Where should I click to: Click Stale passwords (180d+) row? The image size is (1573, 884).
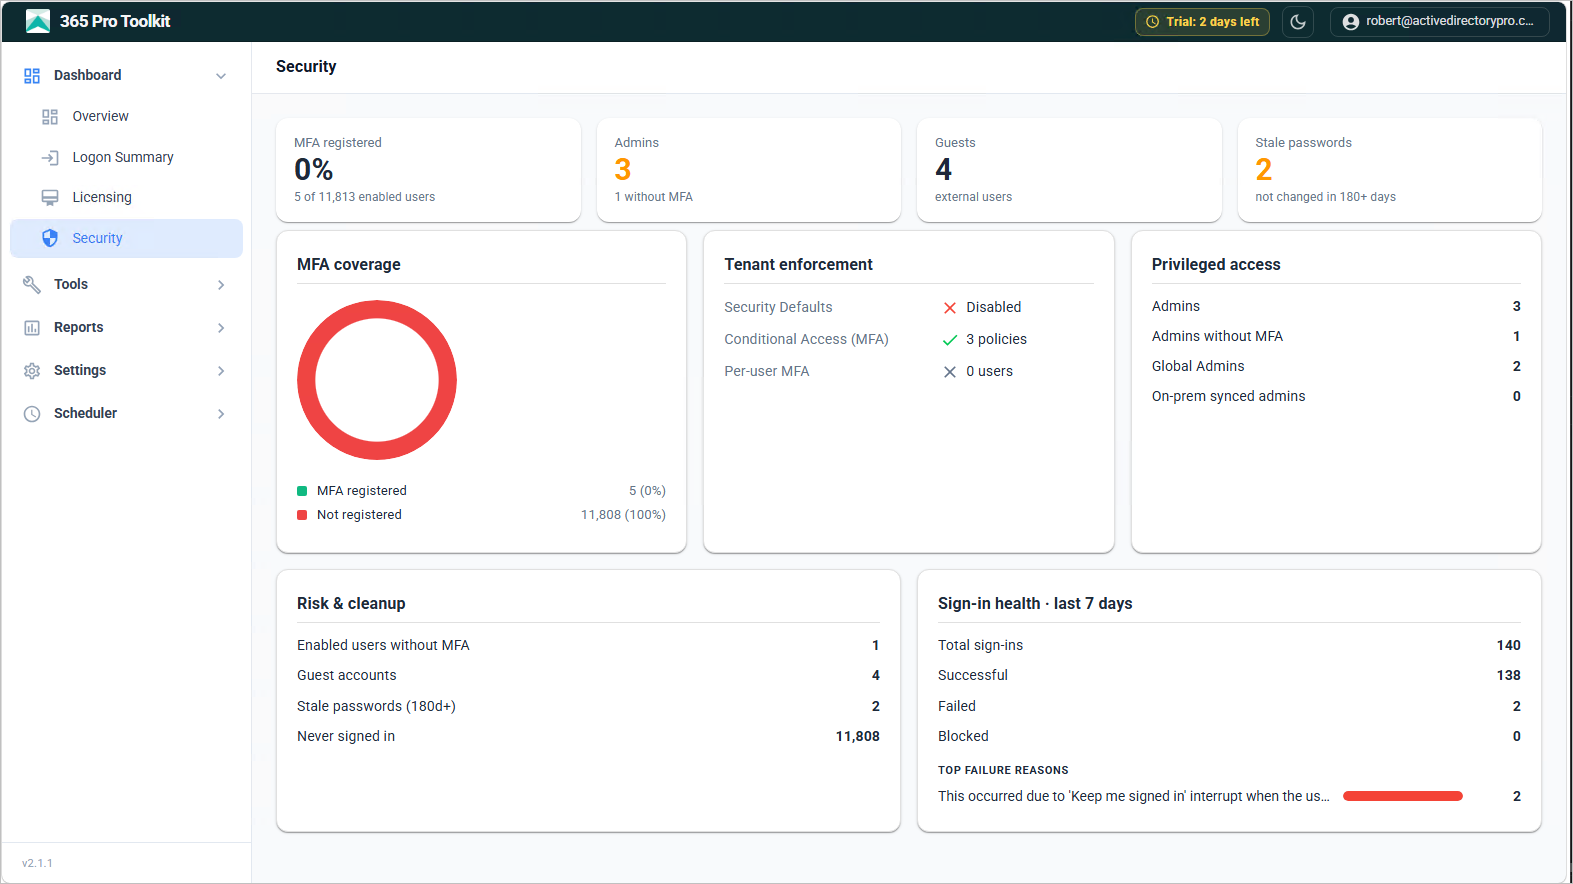click(x=588, y=707)
